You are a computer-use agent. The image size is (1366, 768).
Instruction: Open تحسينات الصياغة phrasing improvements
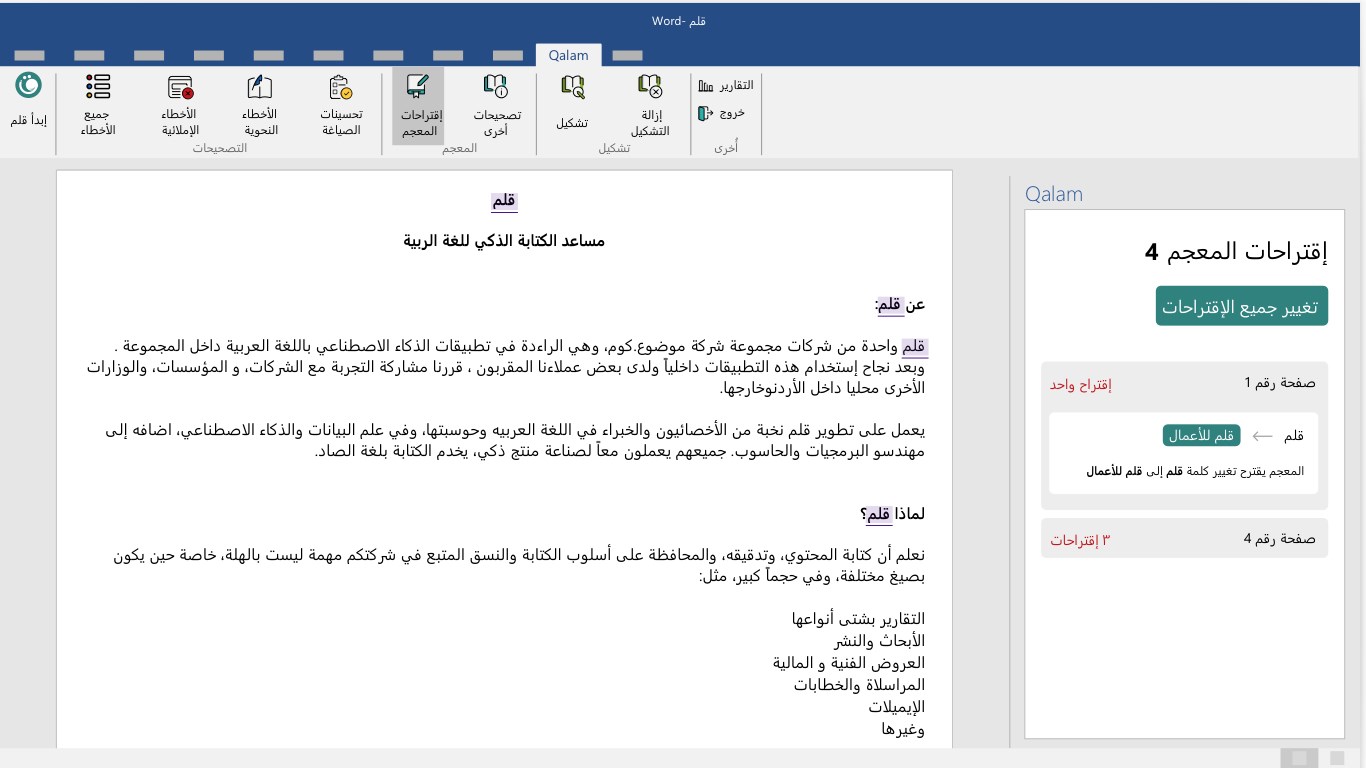(341, 105)
